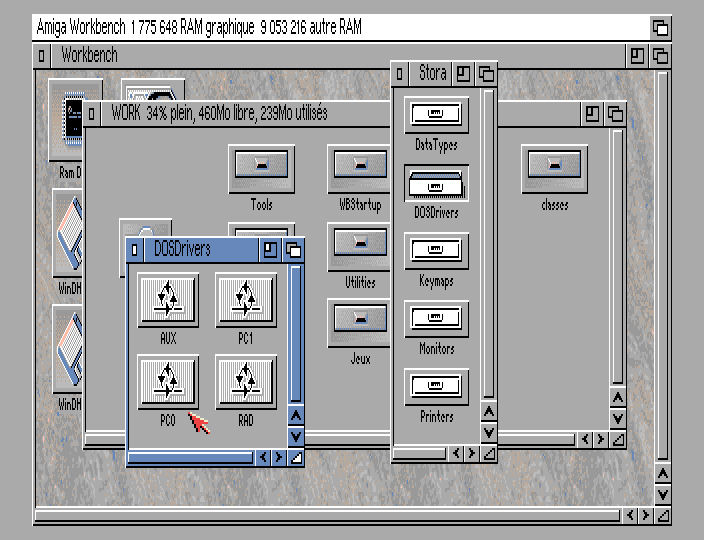704x540 pixels.
Task: Click the depth gadget of WORK window
Action: tap(615, 114)
